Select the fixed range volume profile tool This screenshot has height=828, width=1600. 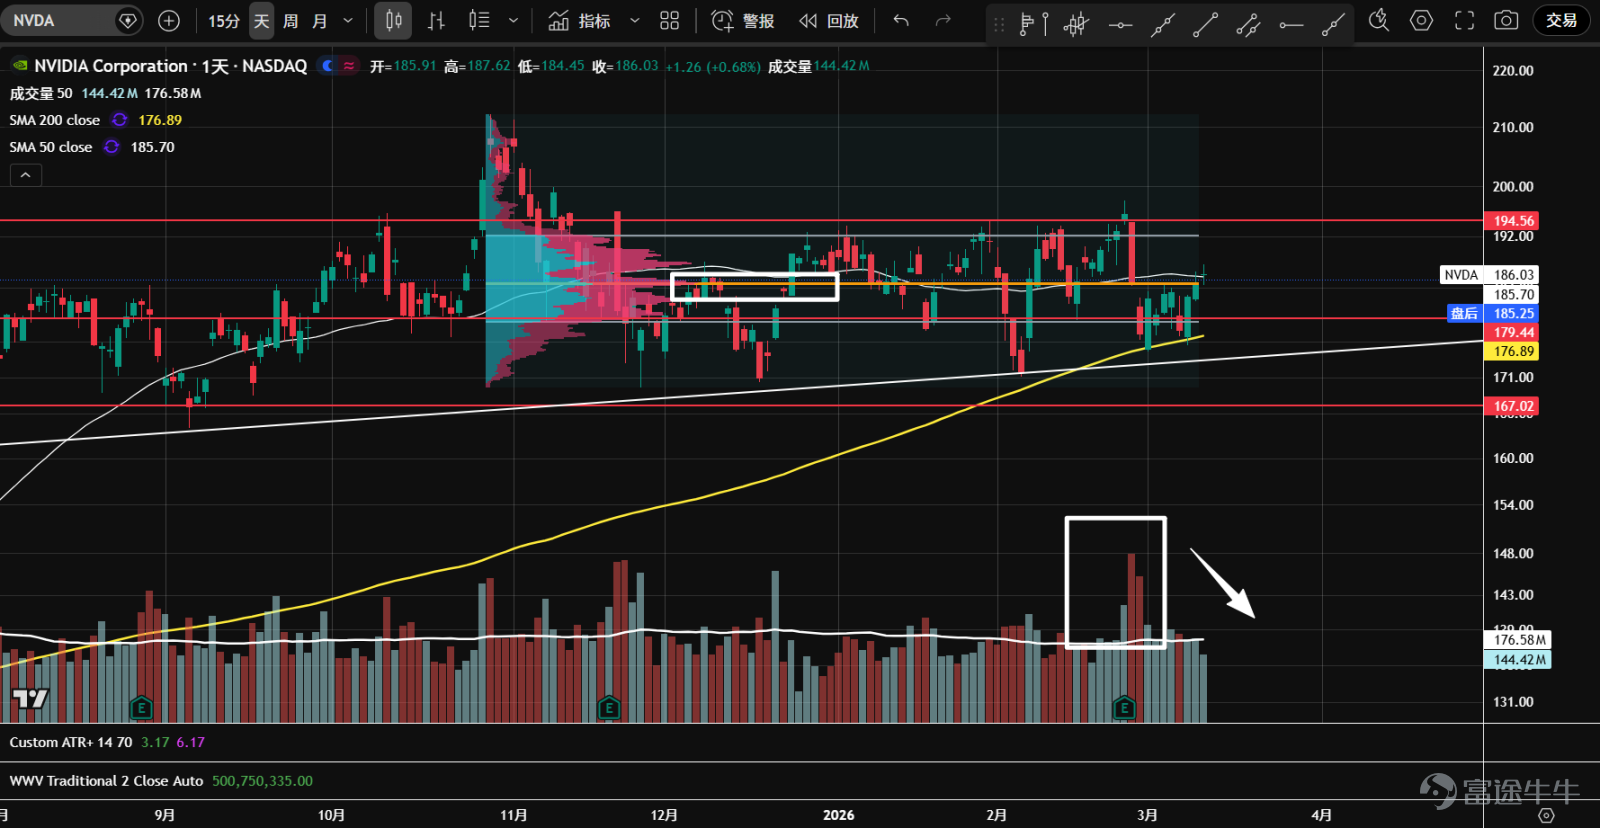1076,24
